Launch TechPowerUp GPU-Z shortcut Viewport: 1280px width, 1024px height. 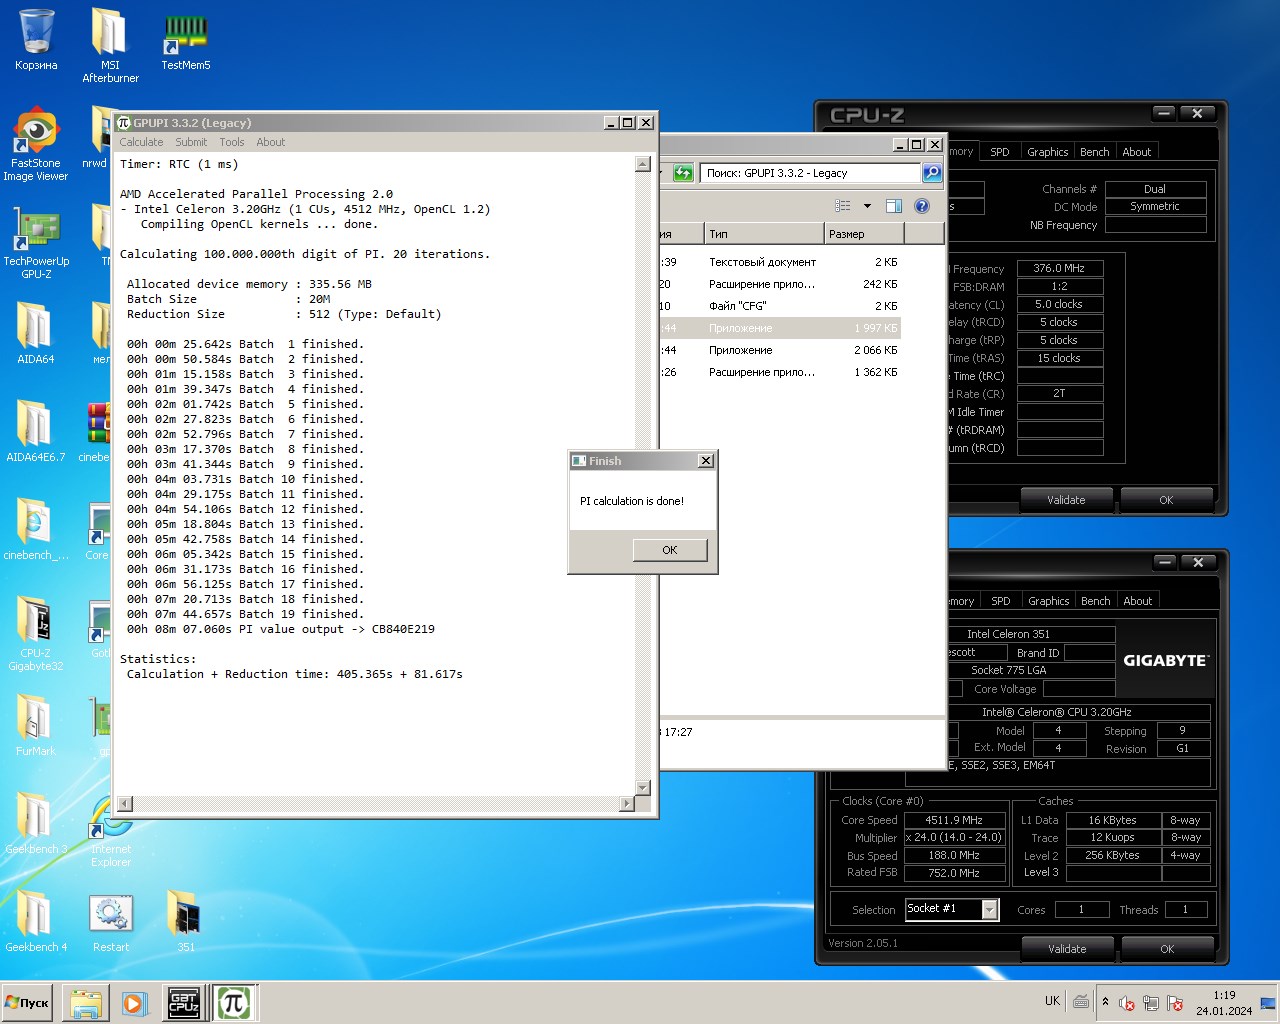tap(36, 242)
